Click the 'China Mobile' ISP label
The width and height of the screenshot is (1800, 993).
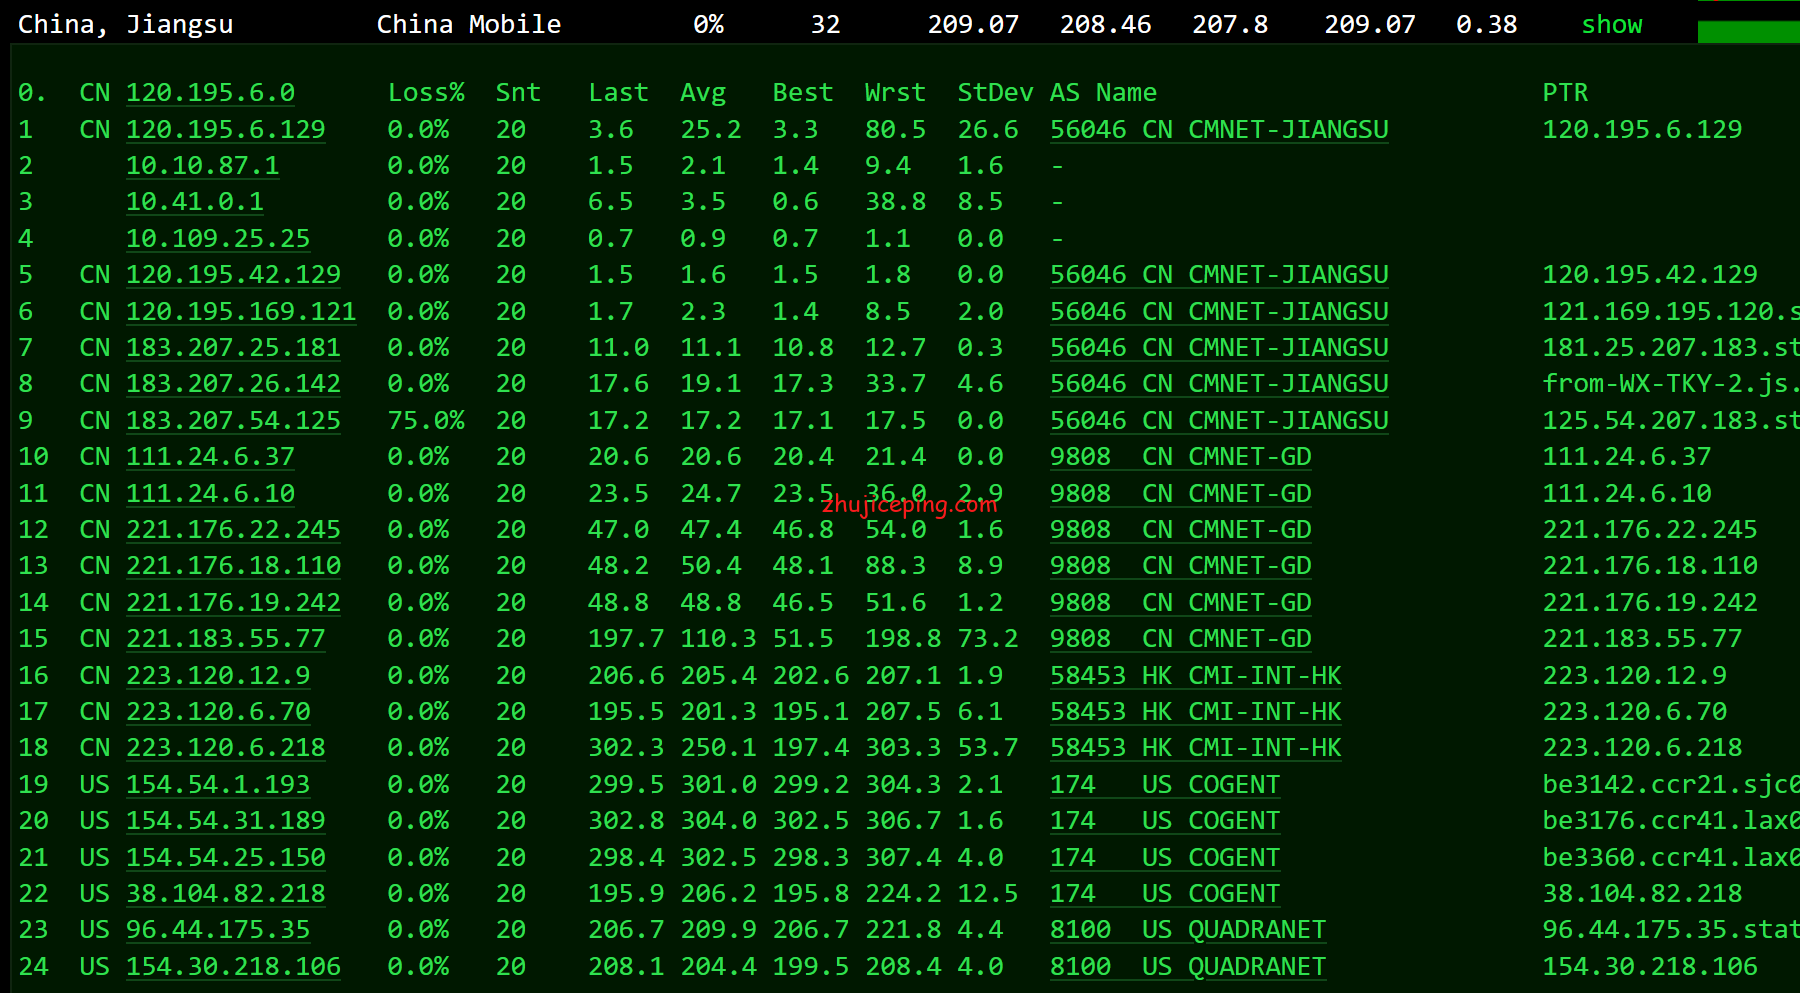coord(469,24)
